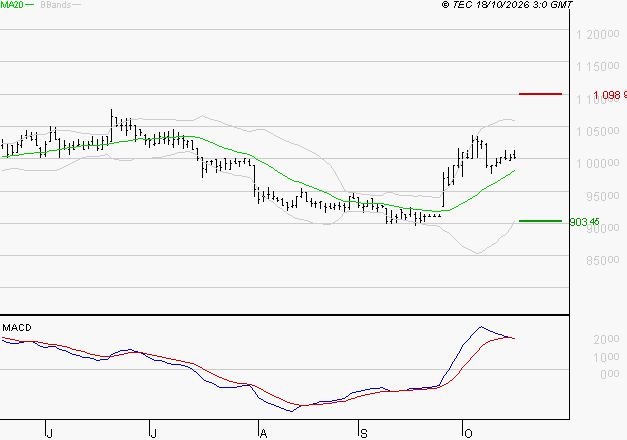
Task: Click the MA20 legend label
Action: click(12, 4)
